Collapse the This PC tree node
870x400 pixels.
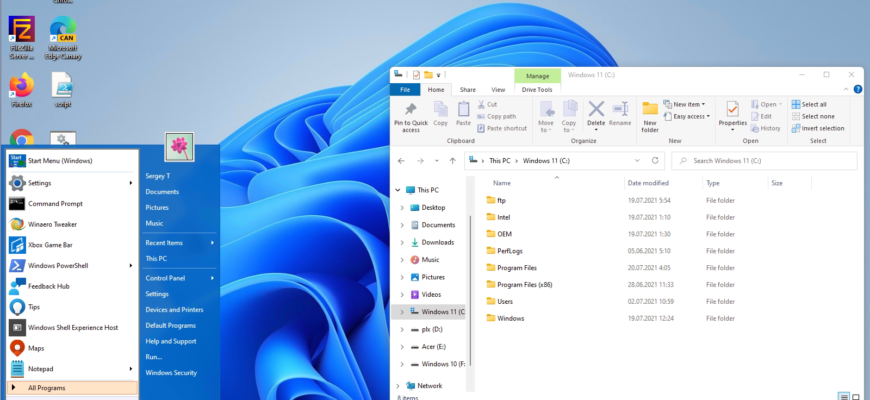point(398,190)
